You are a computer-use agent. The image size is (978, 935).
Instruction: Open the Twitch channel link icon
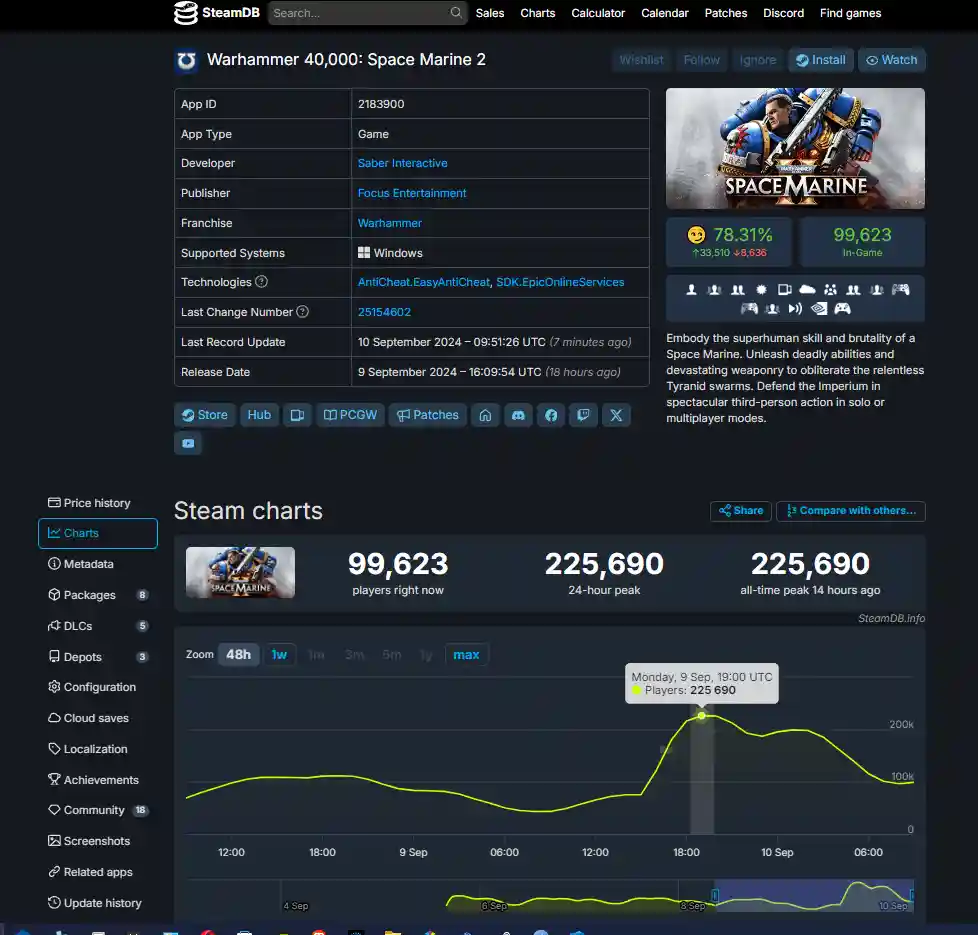[583, 415]
